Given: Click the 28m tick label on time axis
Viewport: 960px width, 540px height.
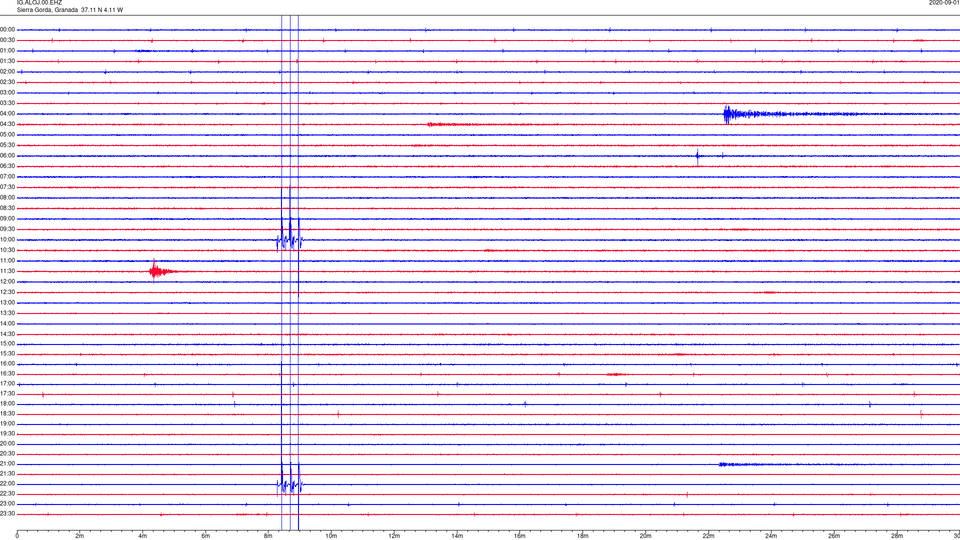Looking at the screenshot, I should pos(897,536).
